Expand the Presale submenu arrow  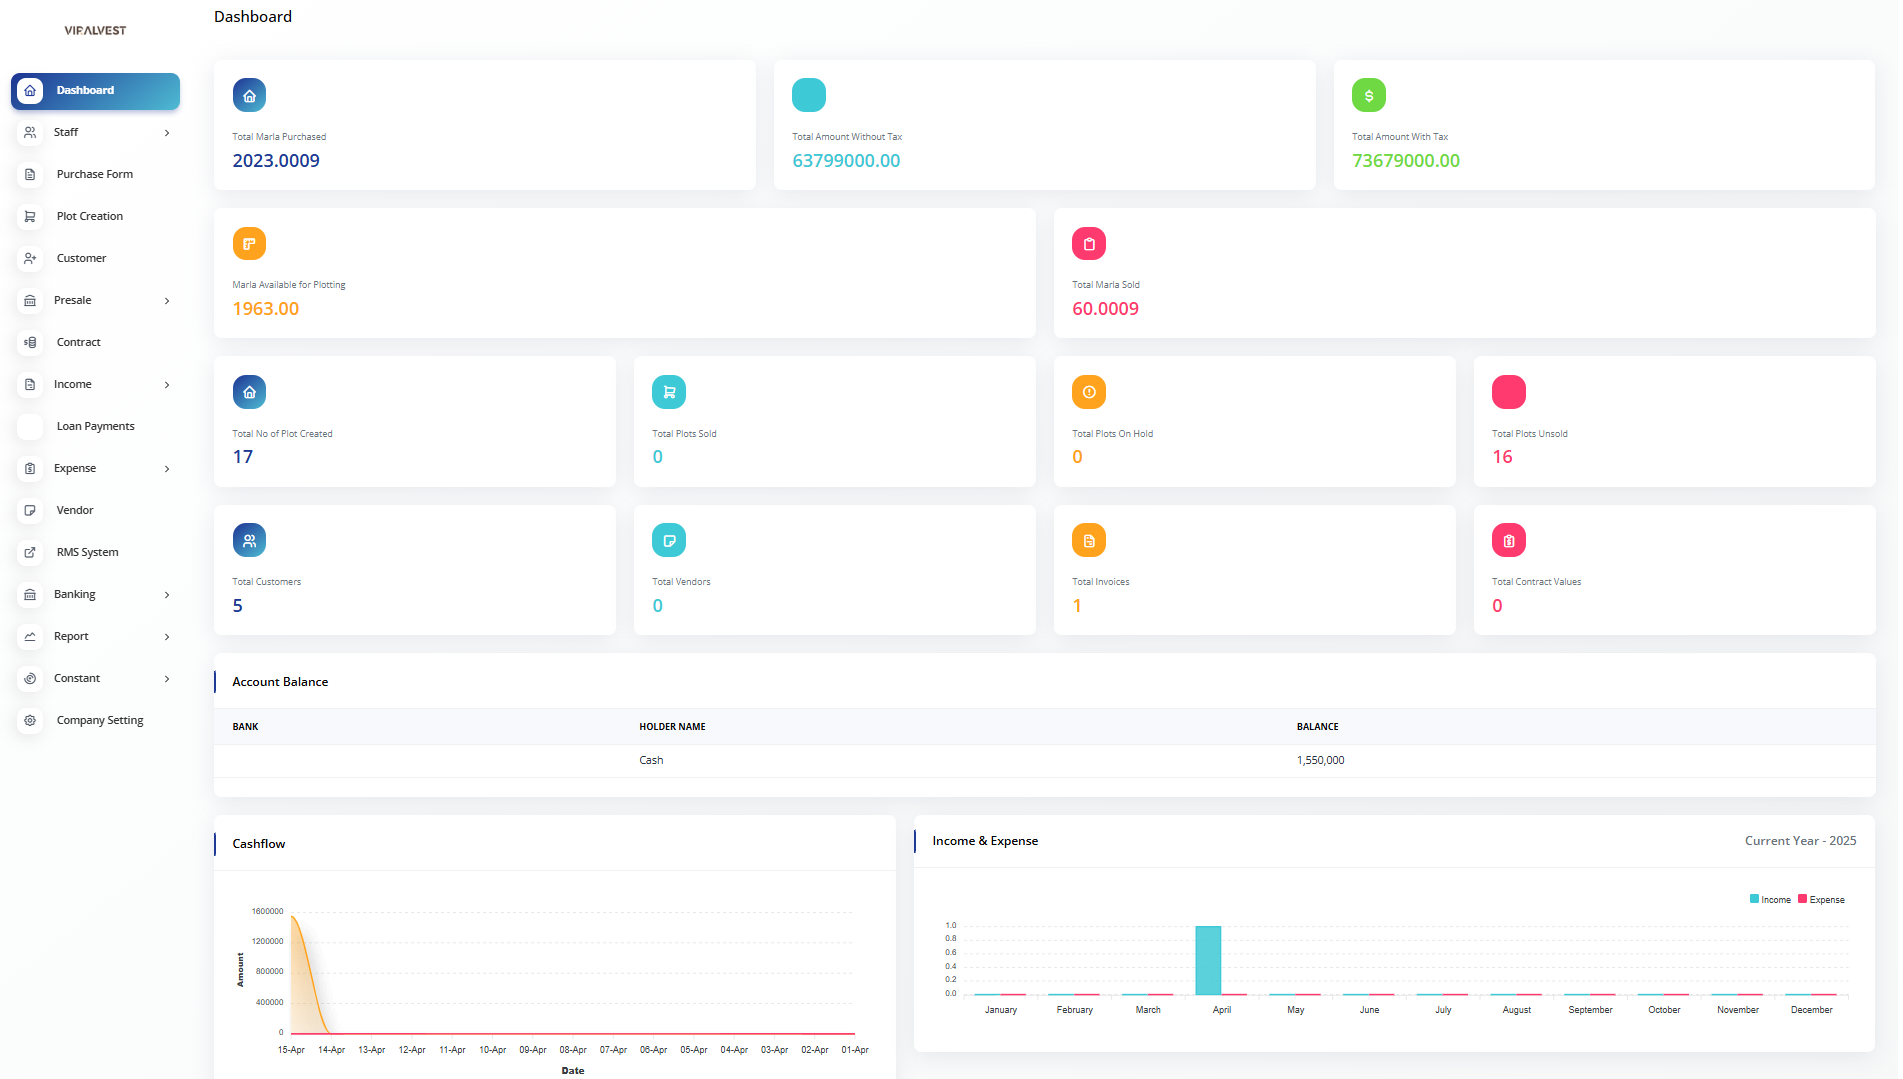167,301
